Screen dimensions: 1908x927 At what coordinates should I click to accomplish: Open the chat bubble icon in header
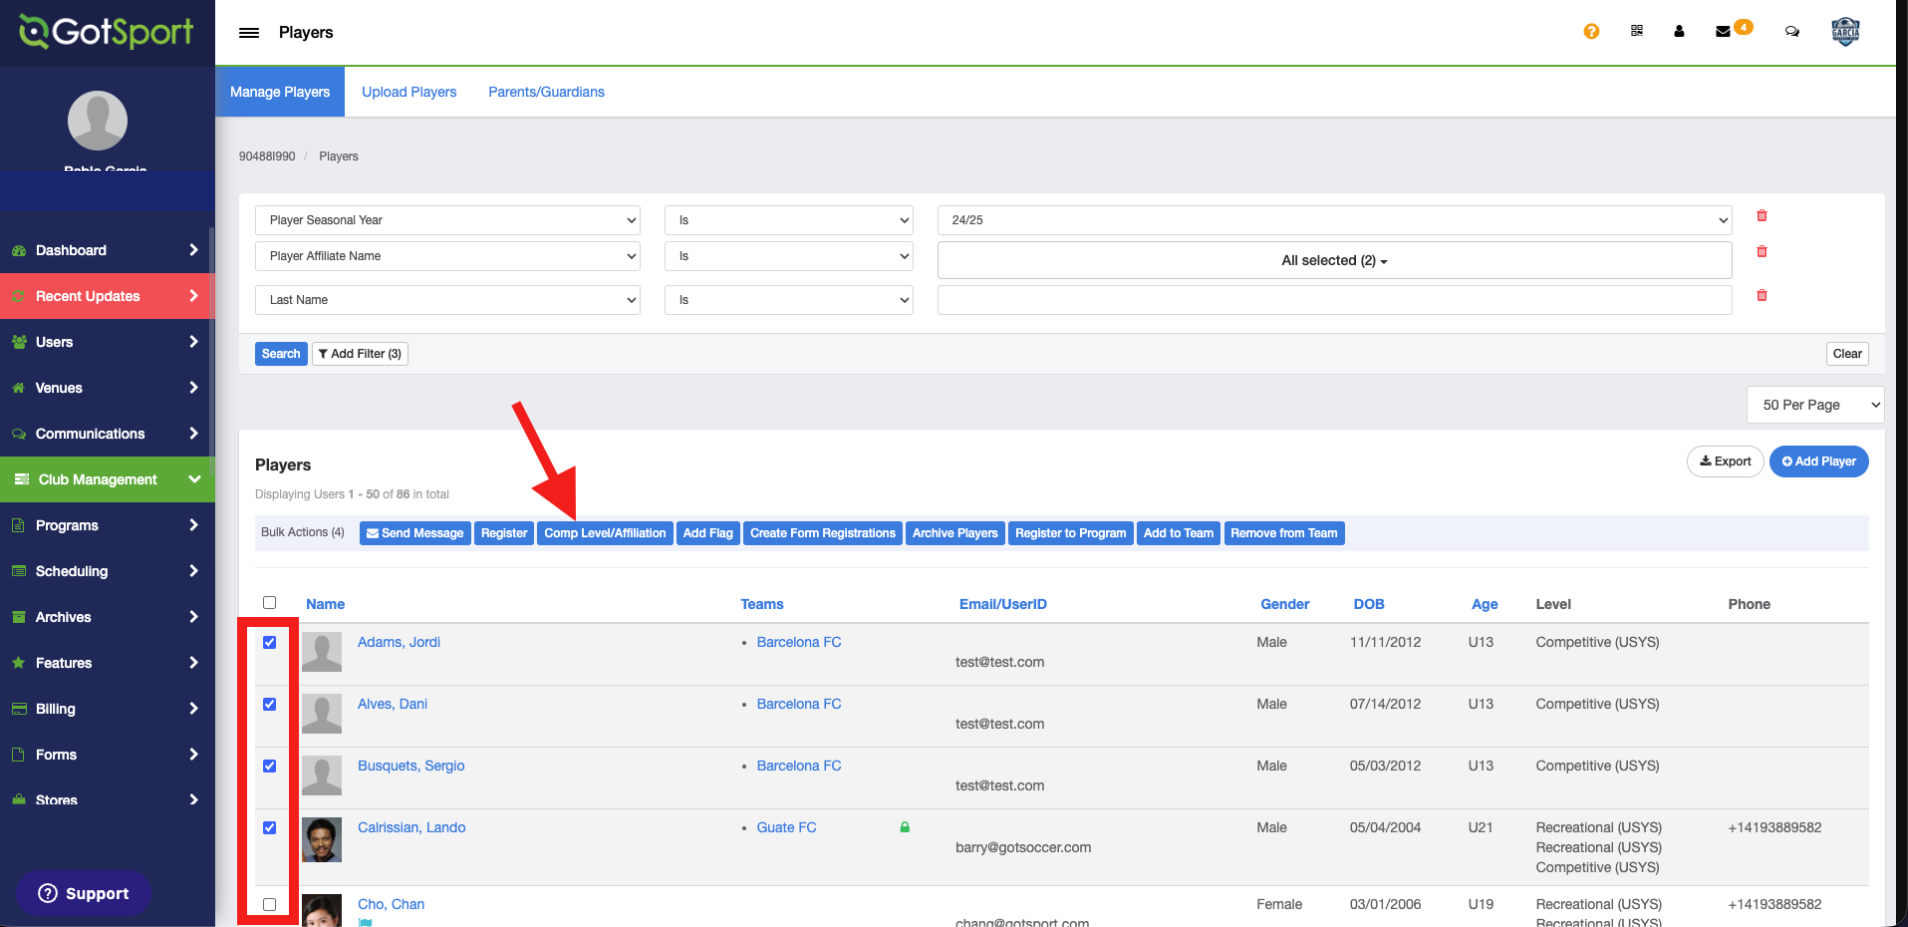coord(1792,32)
